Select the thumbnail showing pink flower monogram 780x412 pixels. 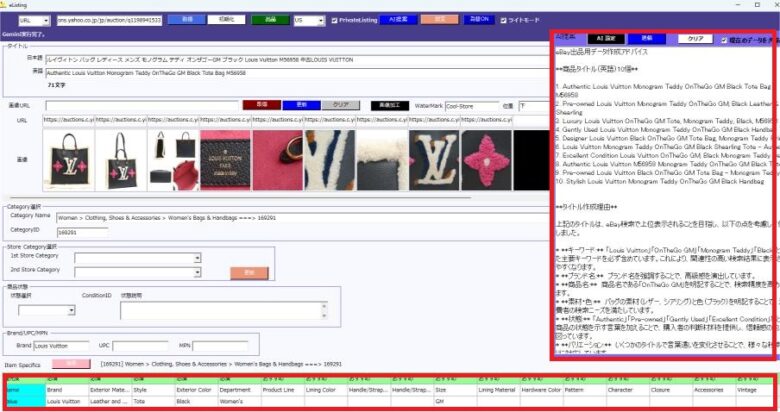487,160
